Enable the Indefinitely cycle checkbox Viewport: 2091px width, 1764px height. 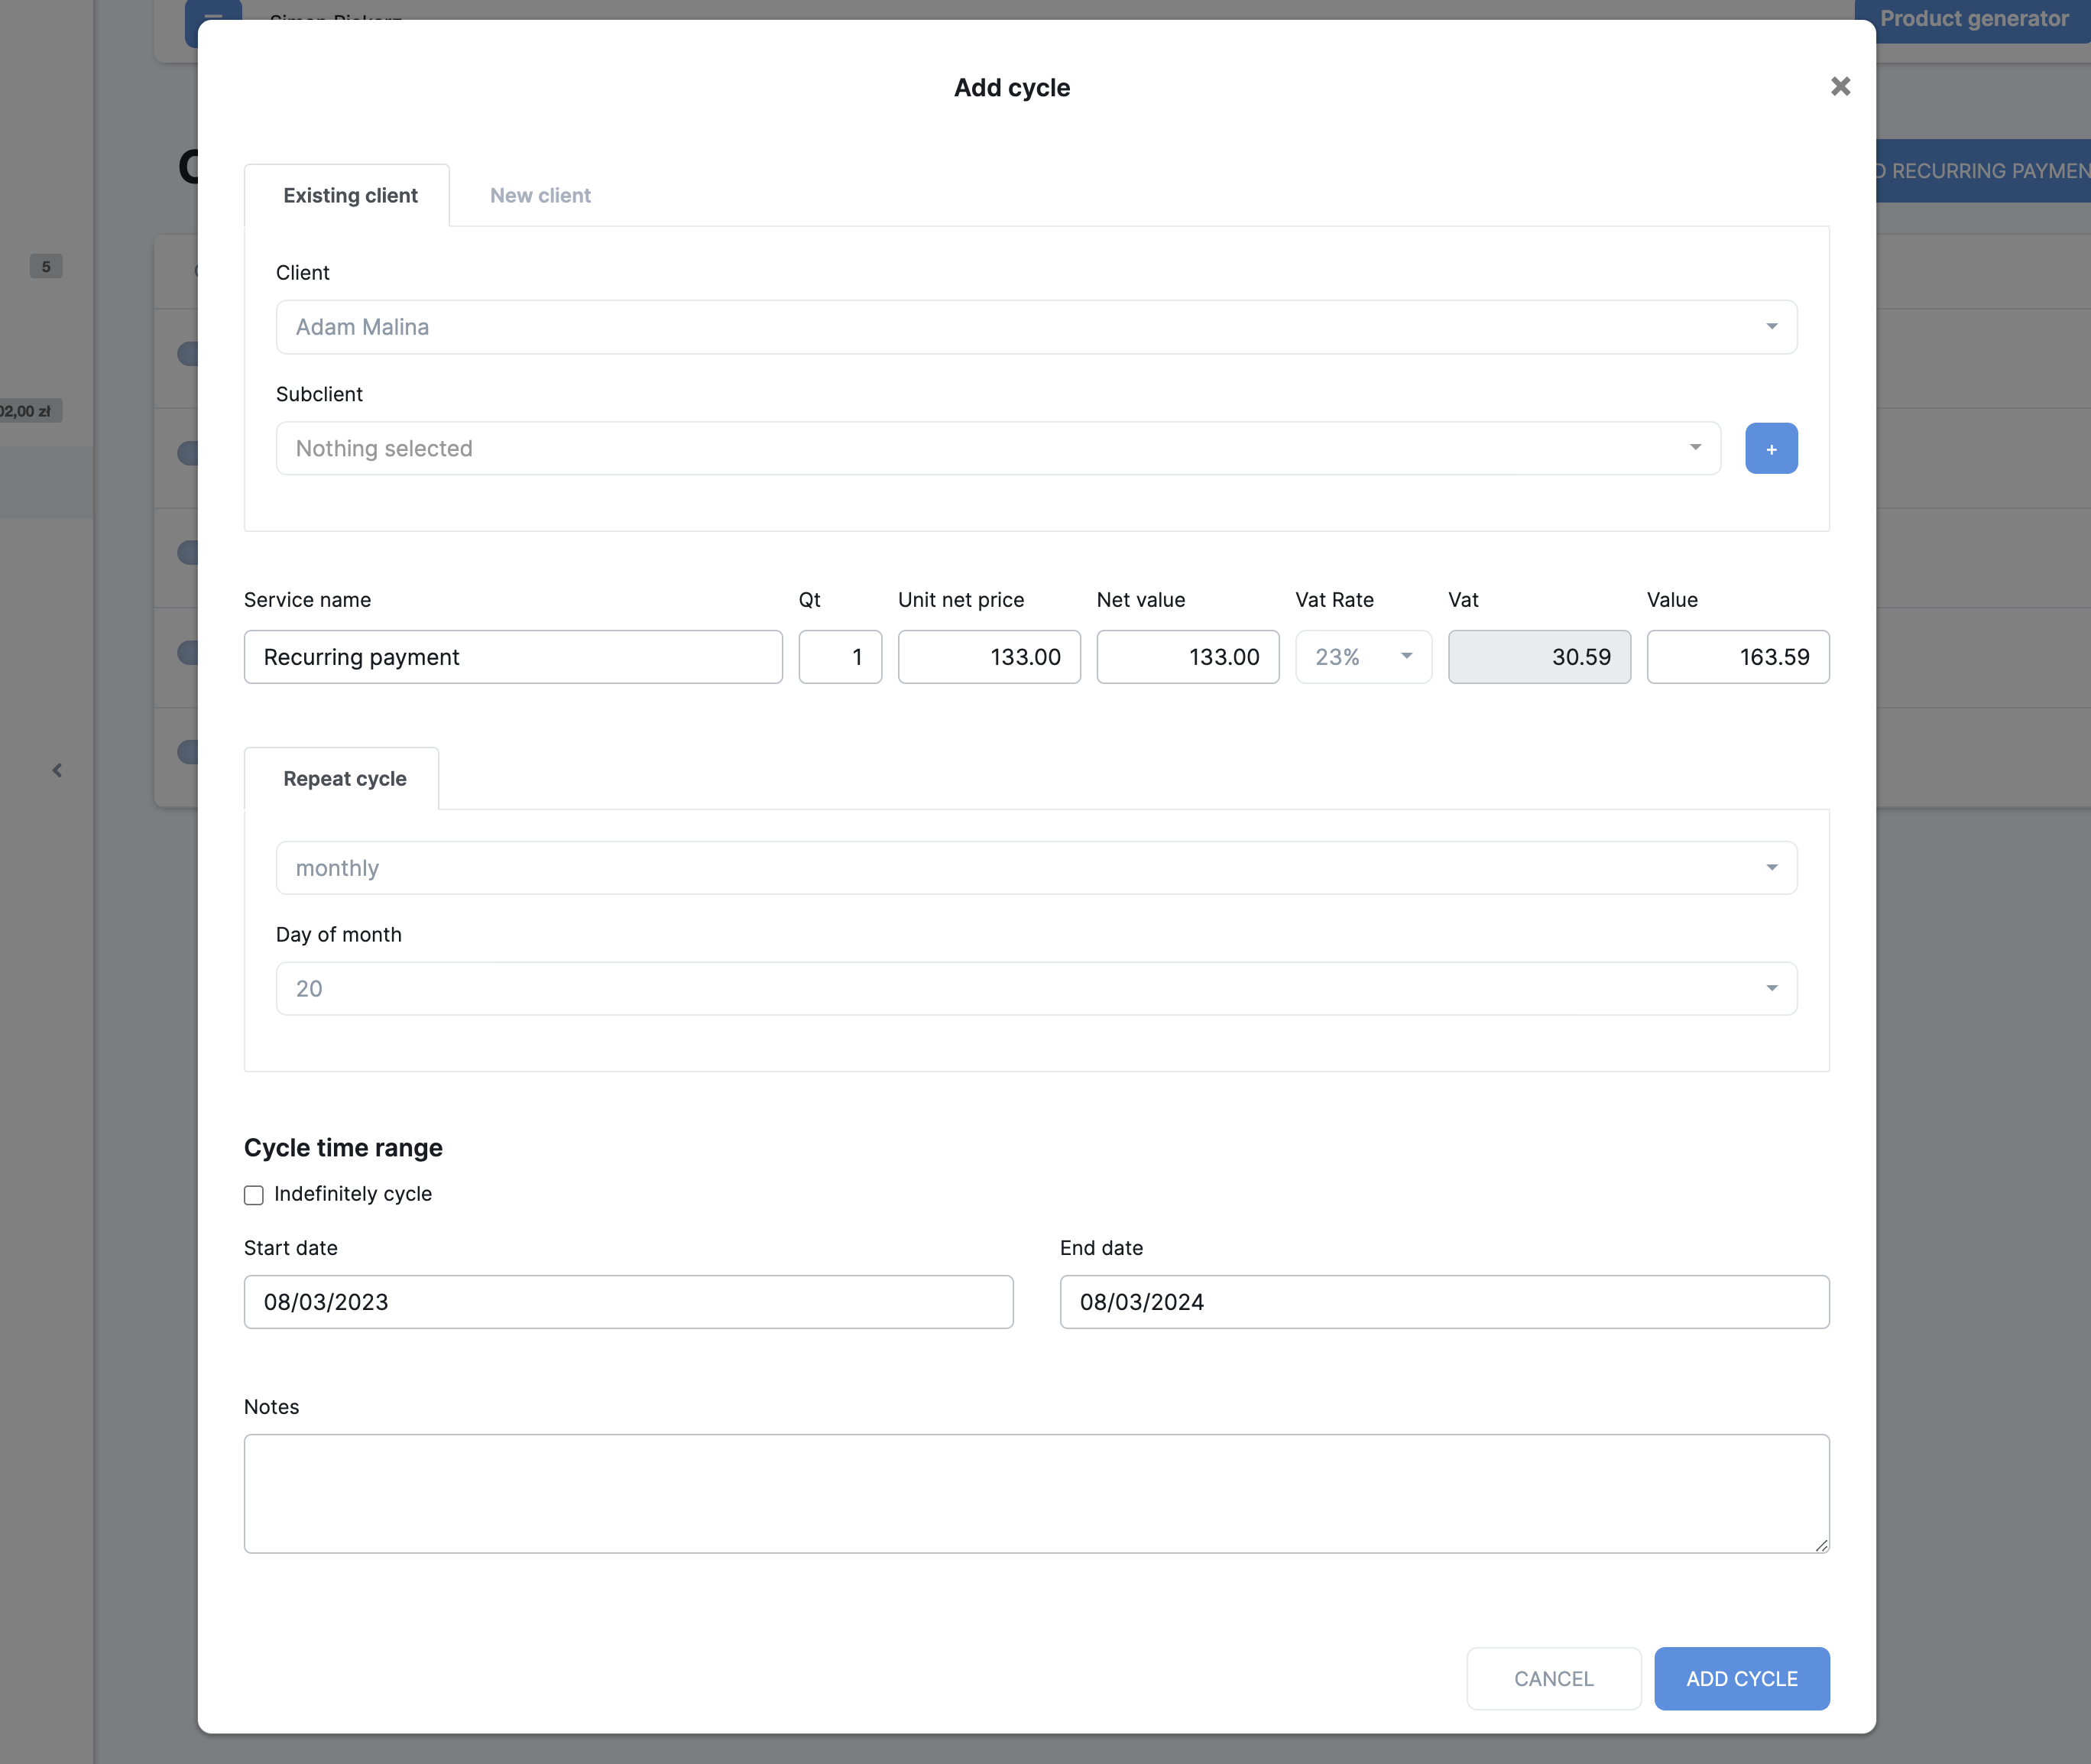pyautogui.click(x=254, y=1195)
